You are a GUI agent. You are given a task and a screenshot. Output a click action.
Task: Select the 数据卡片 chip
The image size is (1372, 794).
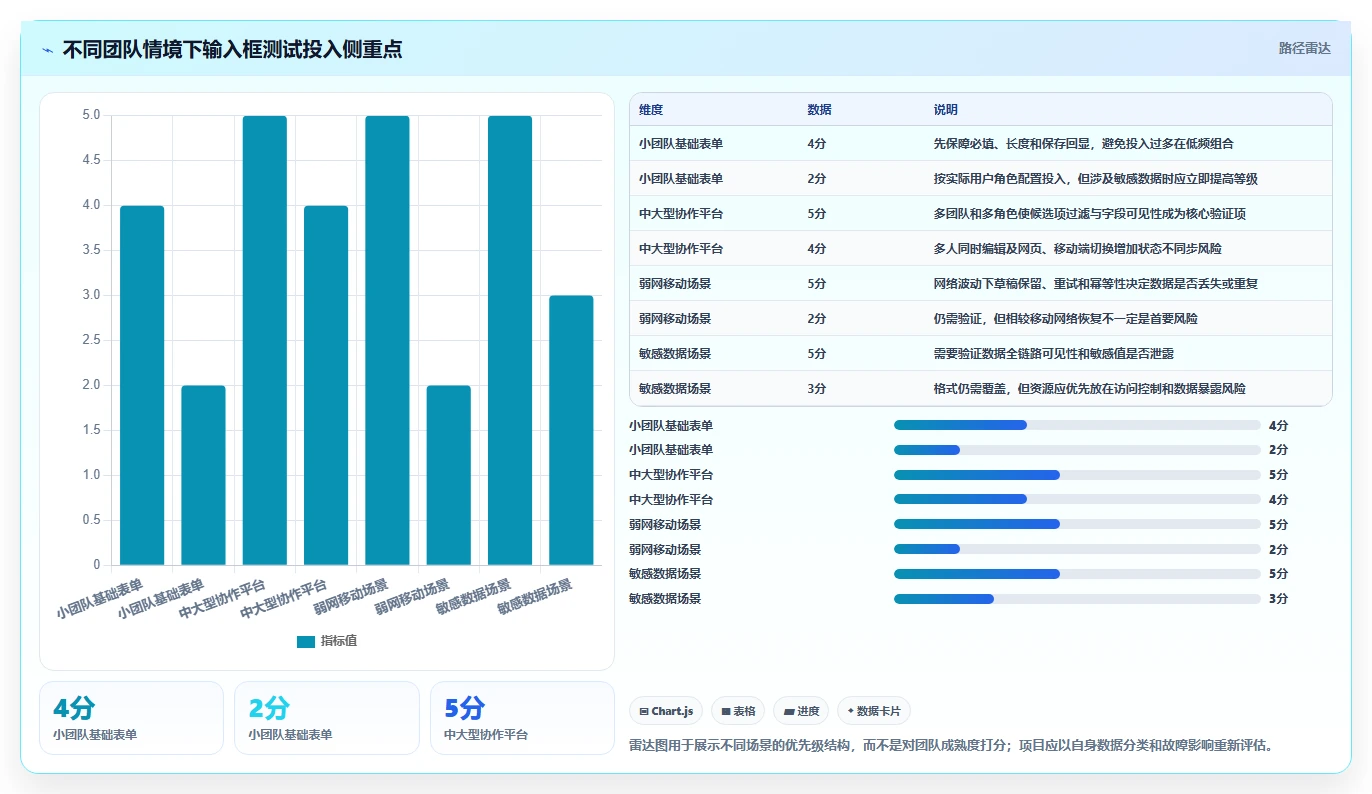coord(874,711)
